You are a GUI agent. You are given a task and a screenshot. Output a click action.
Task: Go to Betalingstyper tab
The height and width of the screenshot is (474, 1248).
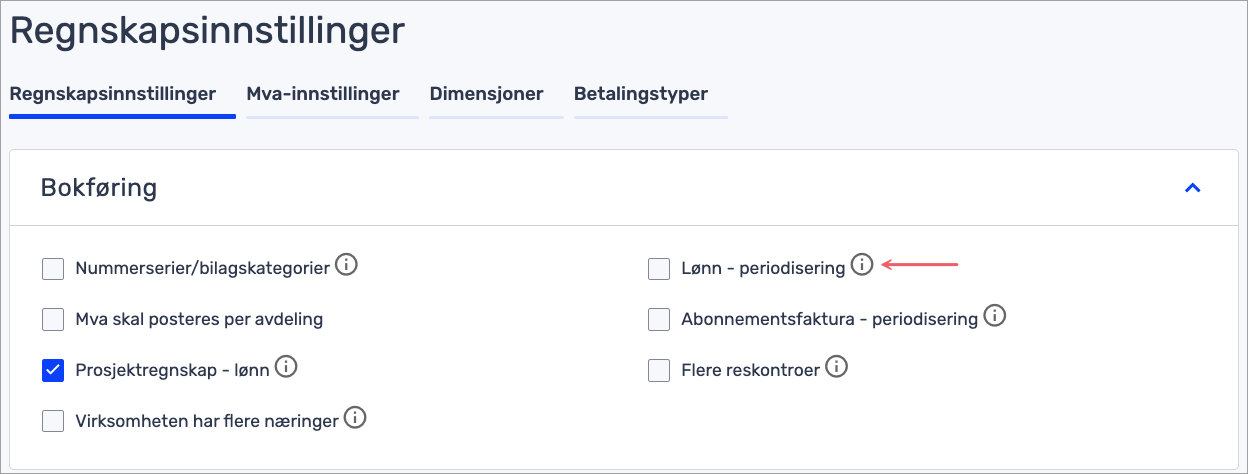click(x=641, y=95)
